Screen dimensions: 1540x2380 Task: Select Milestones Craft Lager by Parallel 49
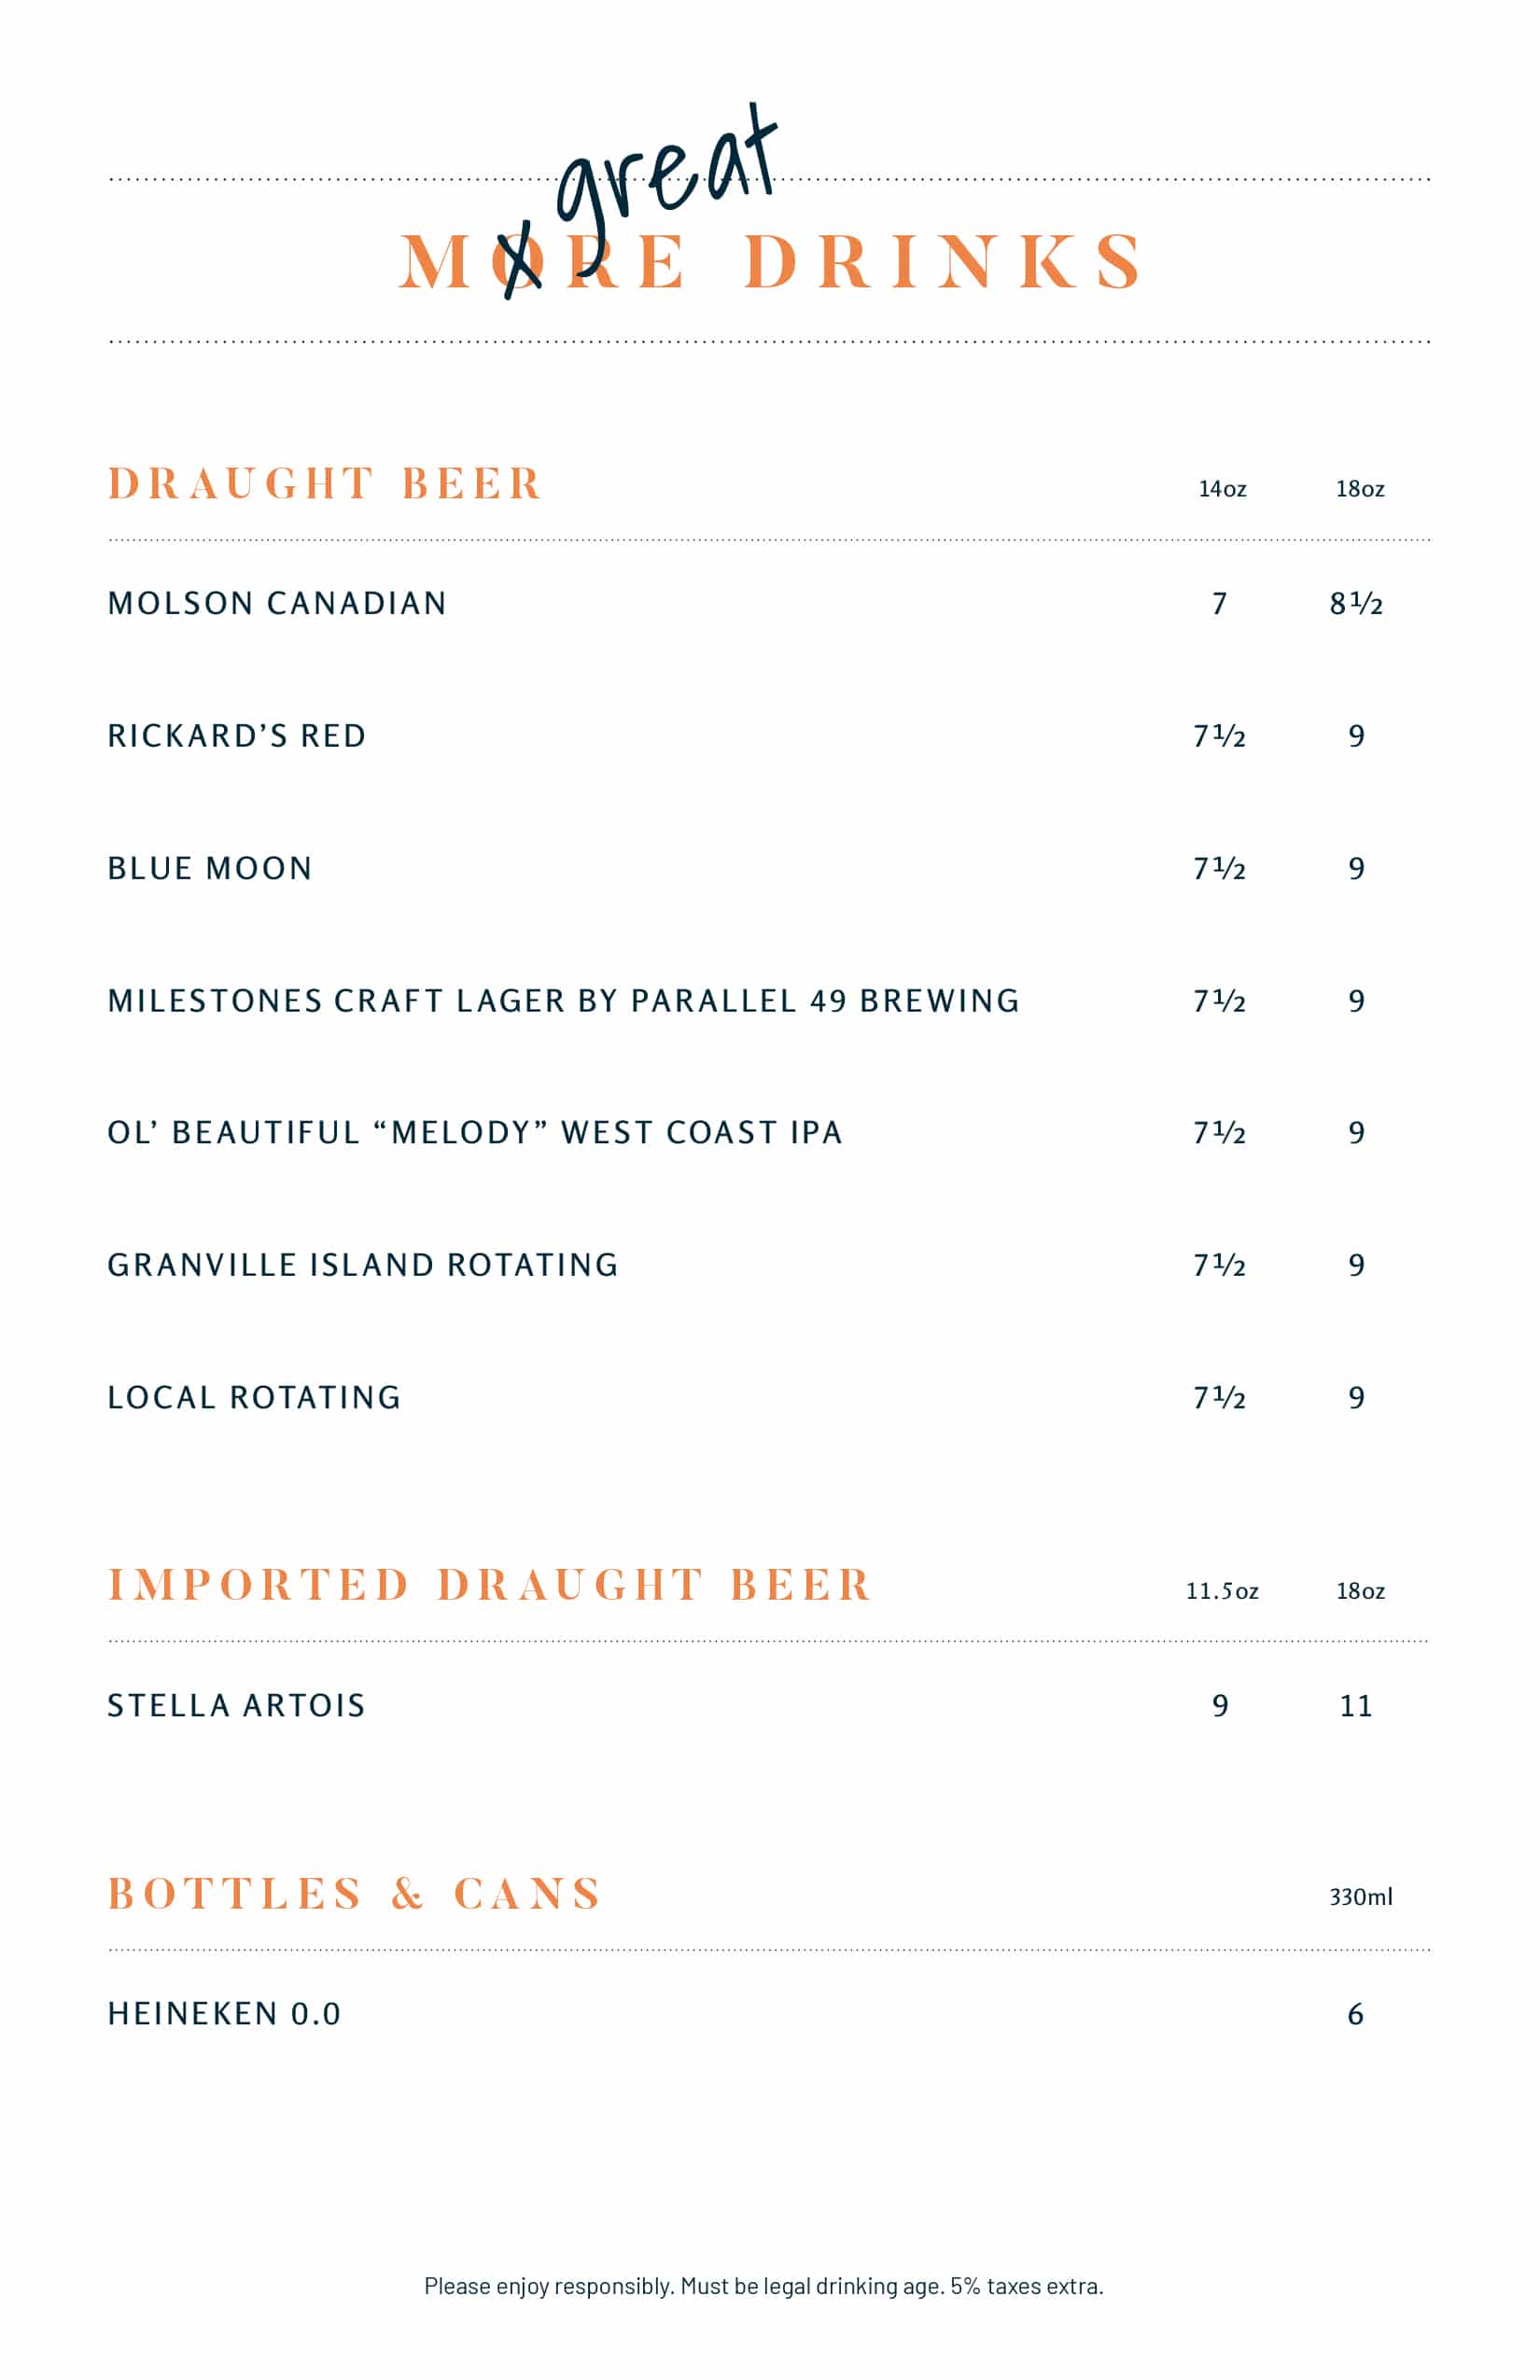(x=564, y=1000)
